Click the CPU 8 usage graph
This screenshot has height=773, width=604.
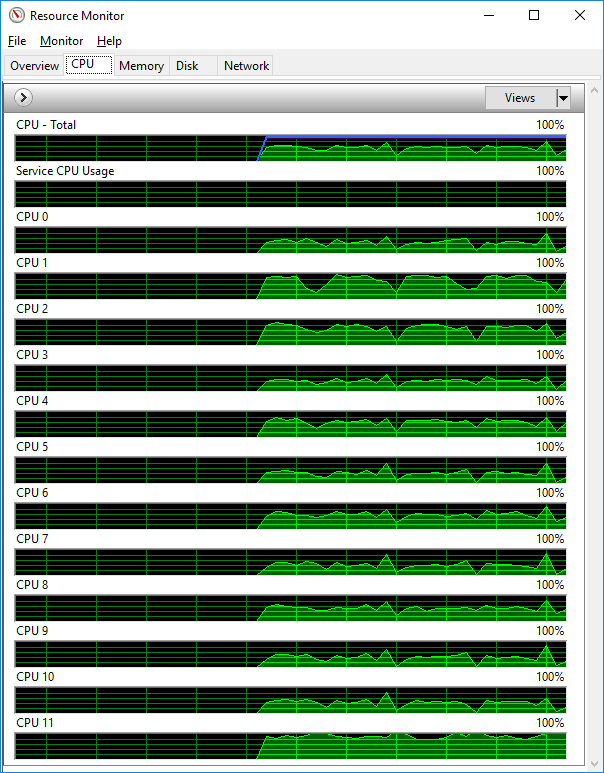(290, 608)
